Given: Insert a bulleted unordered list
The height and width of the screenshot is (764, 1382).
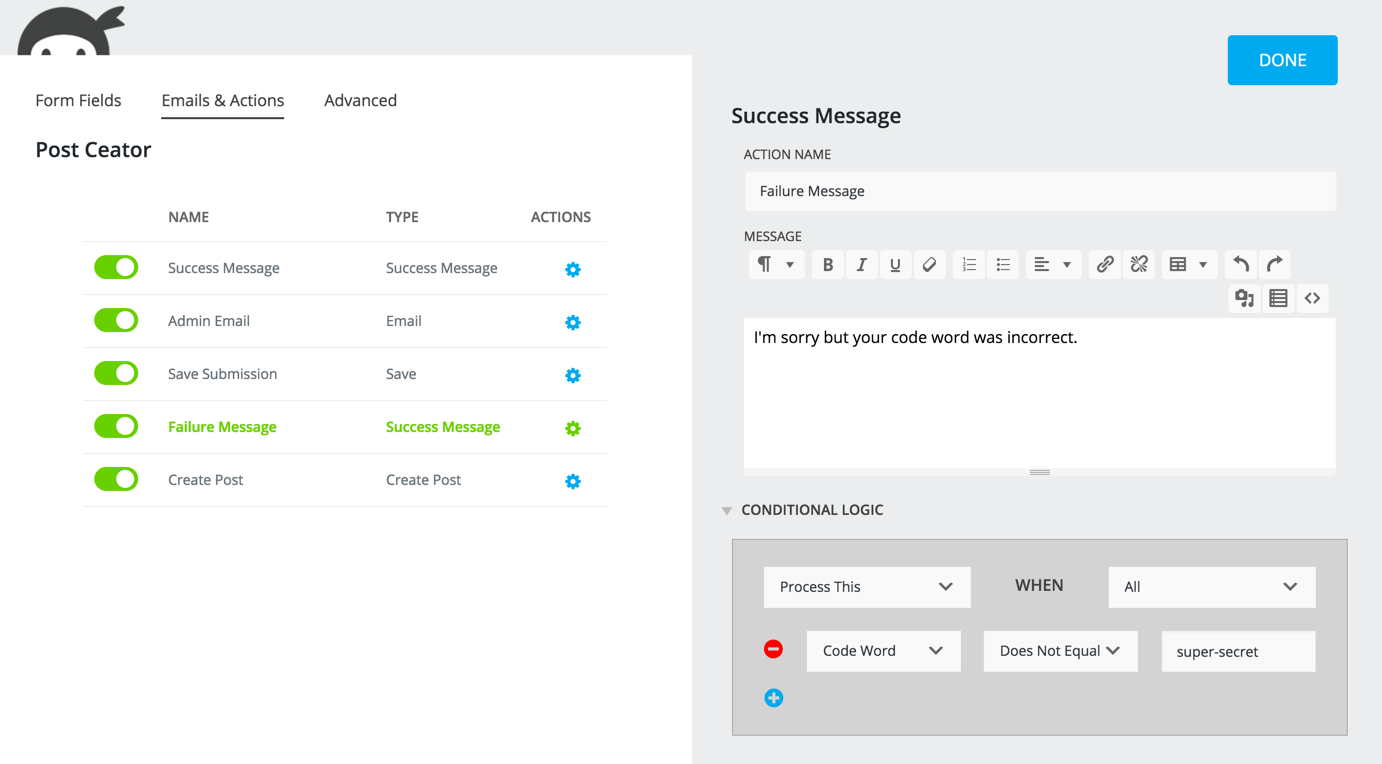Looking at the screenshot, I should (x=1003, y=265).
